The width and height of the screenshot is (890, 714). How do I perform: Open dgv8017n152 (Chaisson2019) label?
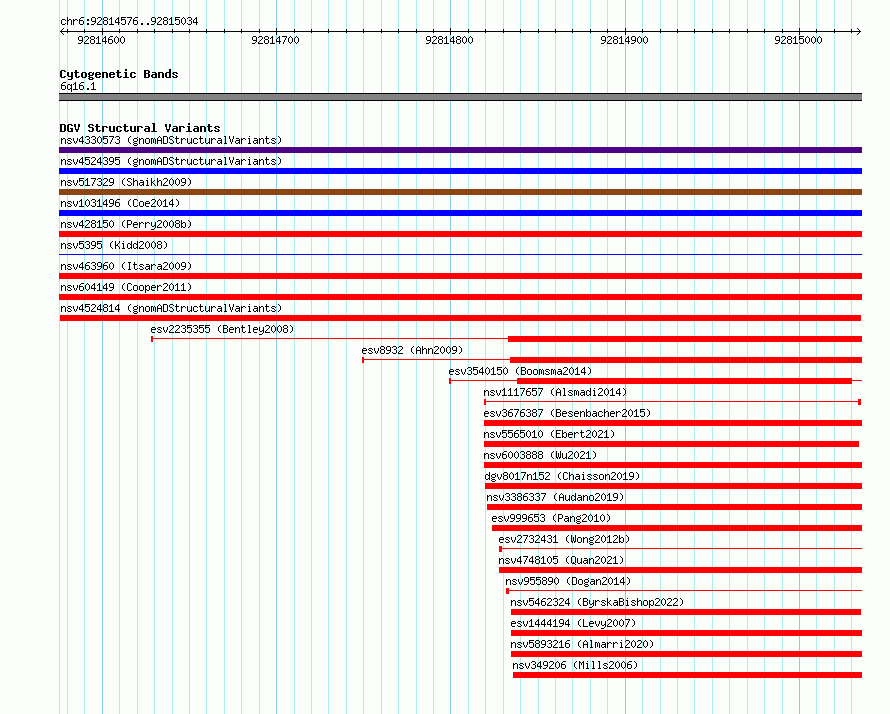coord(562,476)
